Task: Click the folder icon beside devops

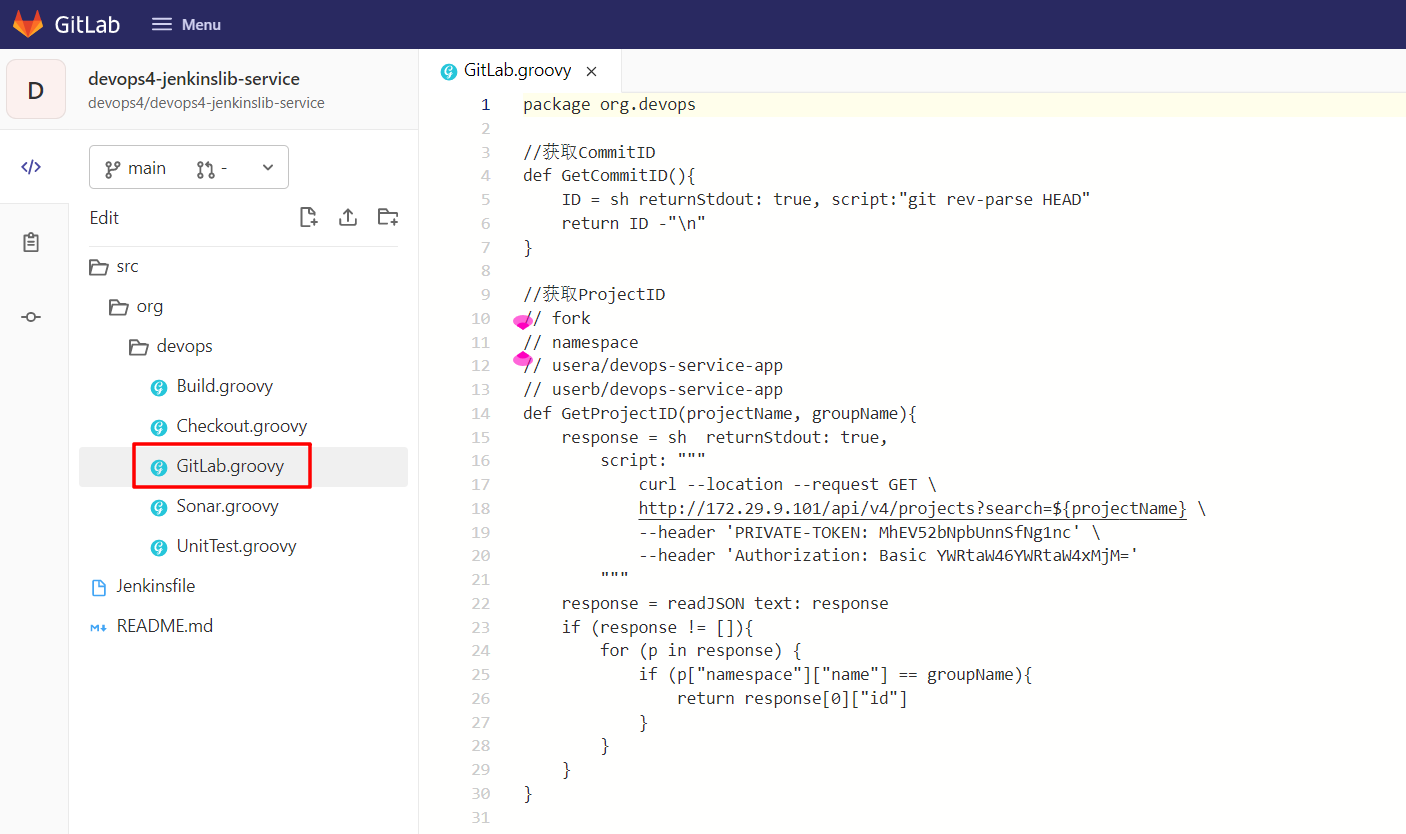Action: click(x=138, y=347)
